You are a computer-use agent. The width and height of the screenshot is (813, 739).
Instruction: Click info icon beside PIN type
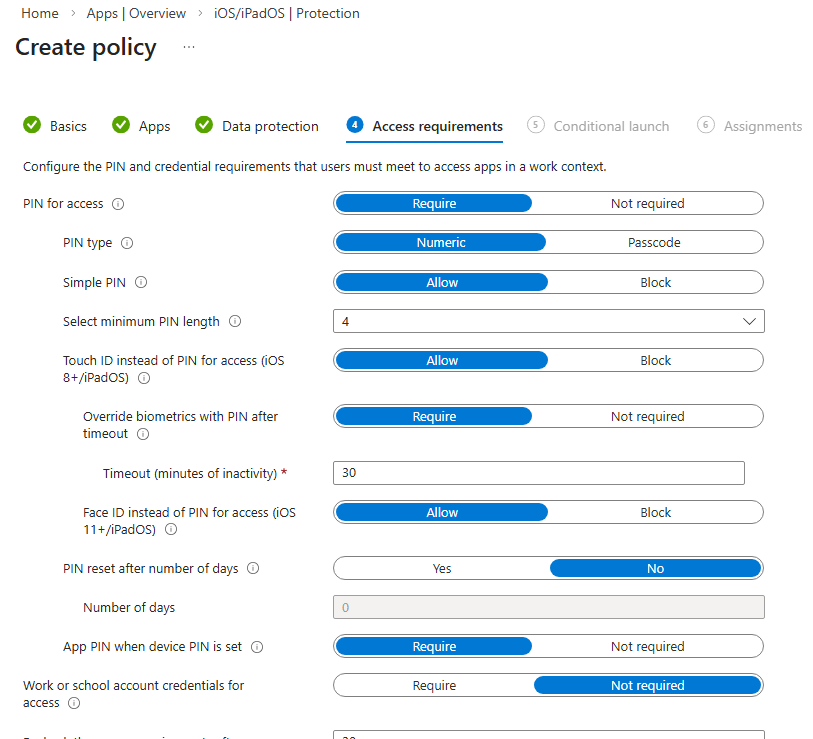point(127,243)
